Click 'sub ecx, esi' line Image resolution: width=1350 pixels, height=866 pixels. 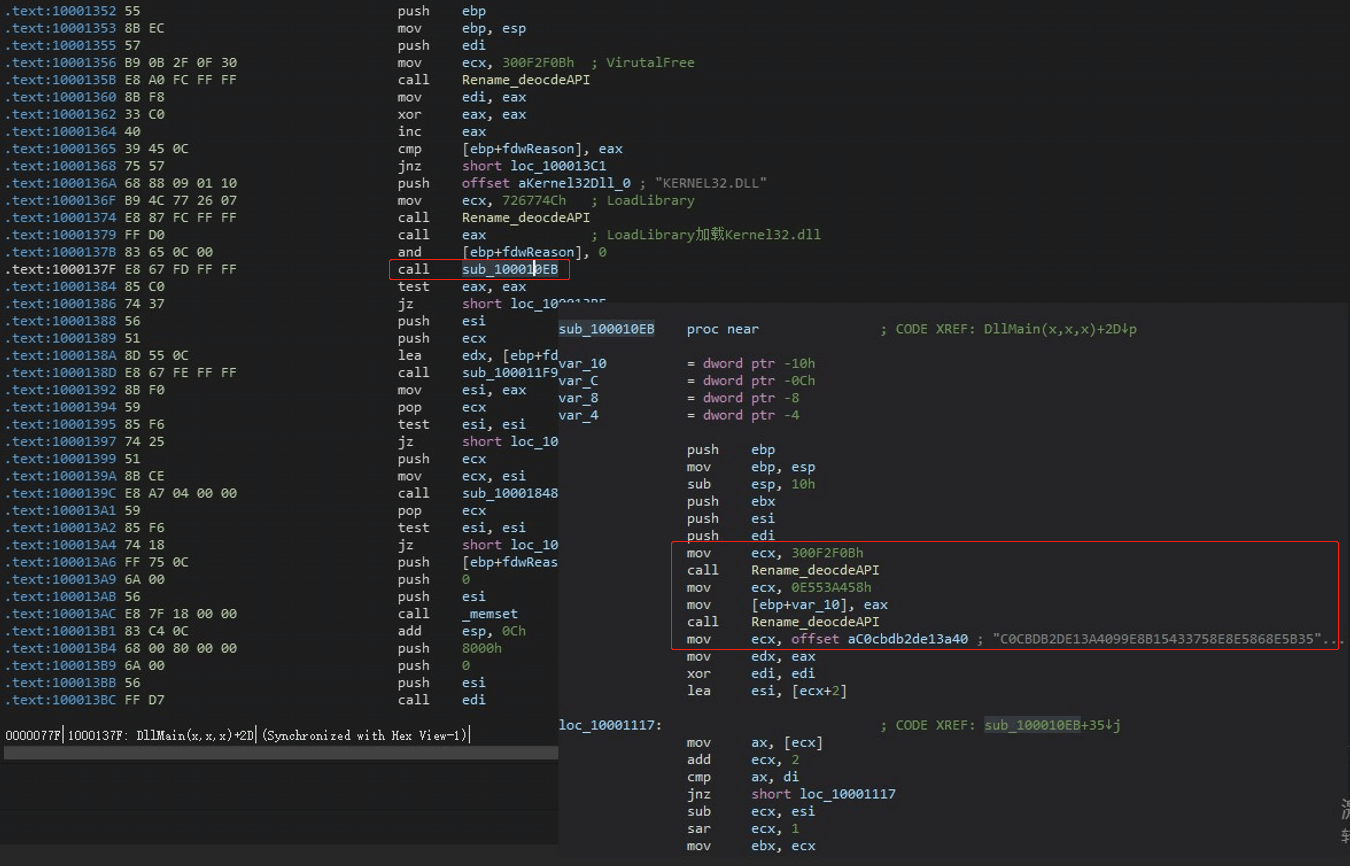(x=751, y=811)
